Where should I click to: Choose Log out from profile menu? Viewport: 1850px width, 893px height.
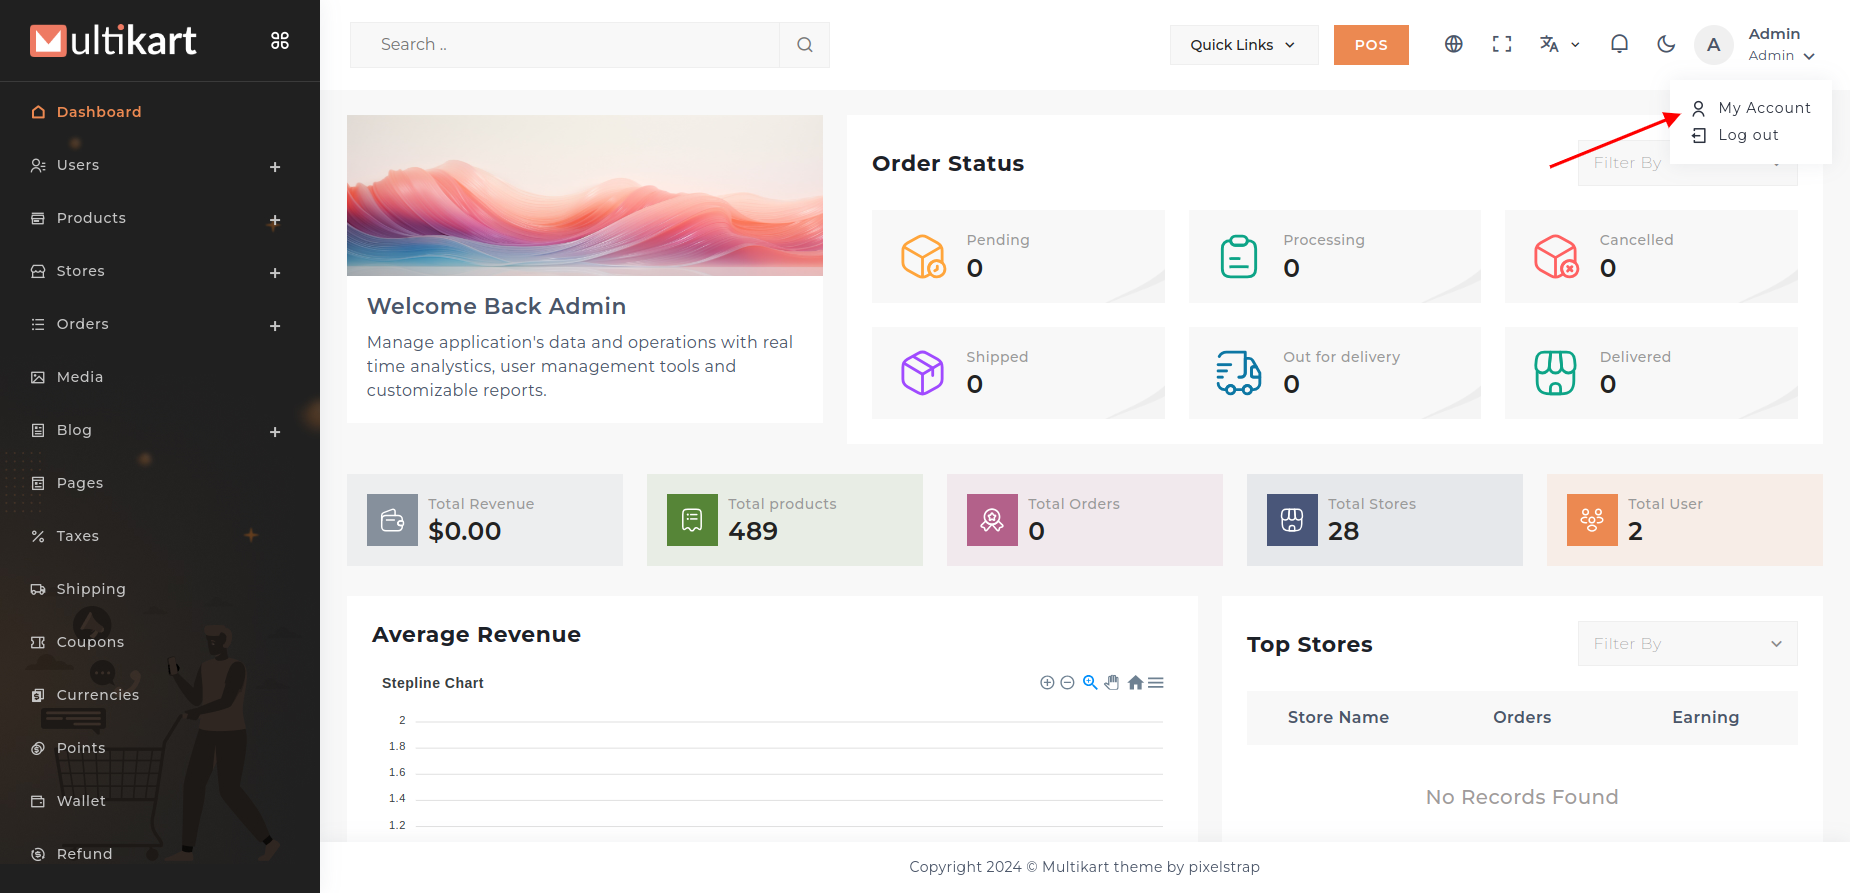[x=1747, y=135]
